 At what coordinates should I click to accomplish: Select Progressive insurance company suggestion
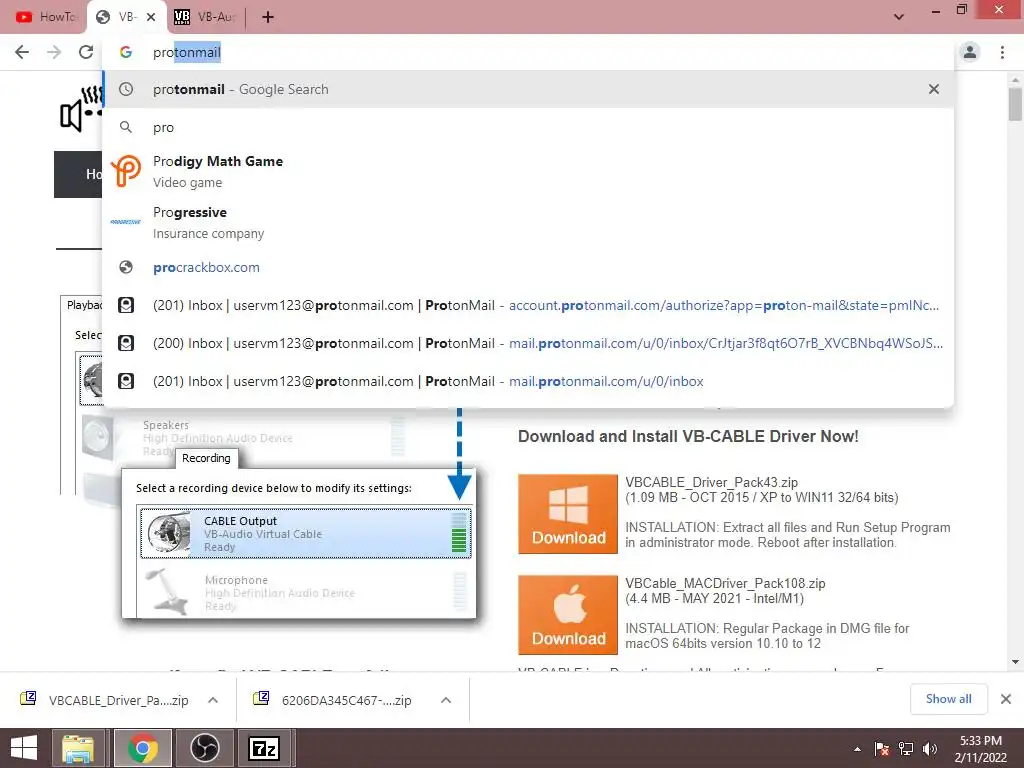coord(528,222)
